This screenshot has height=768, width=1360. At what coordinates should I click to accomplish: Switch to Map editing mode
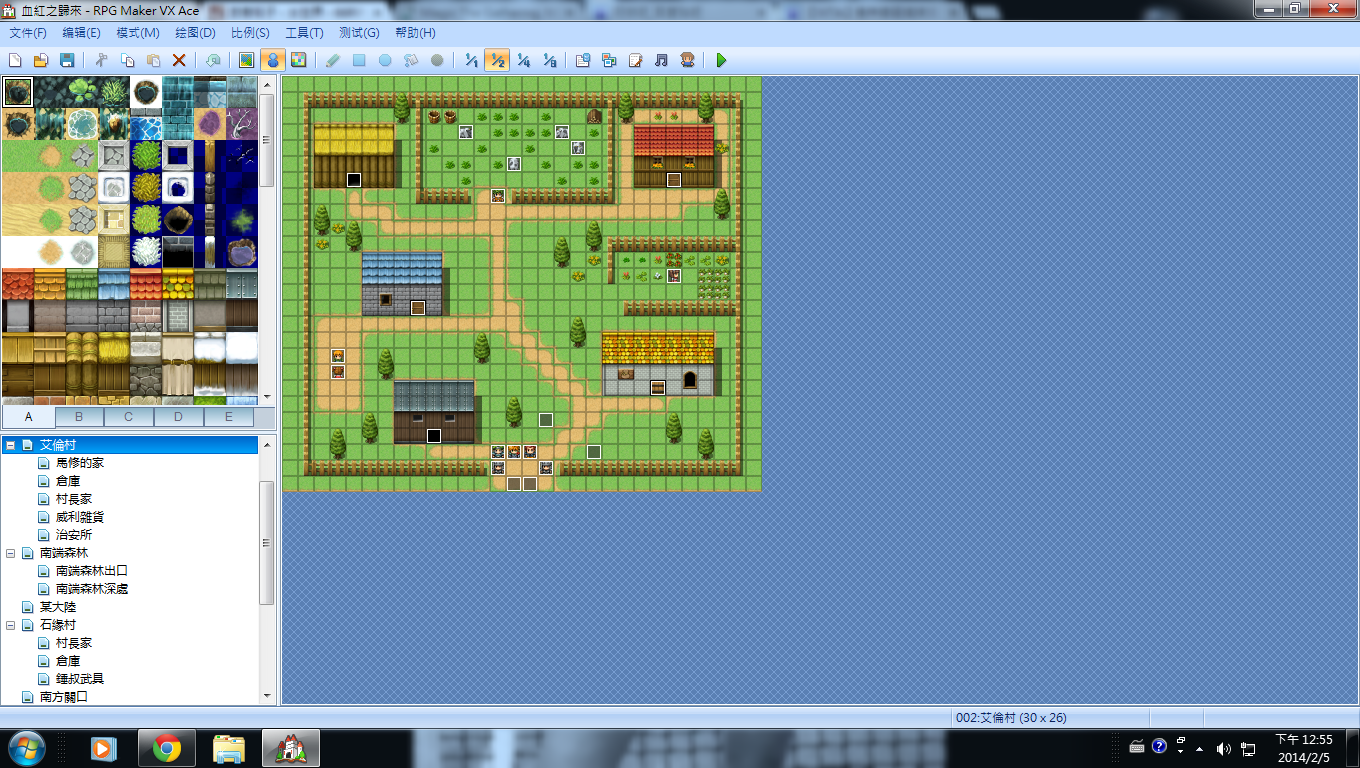click(x=246, y=60)
